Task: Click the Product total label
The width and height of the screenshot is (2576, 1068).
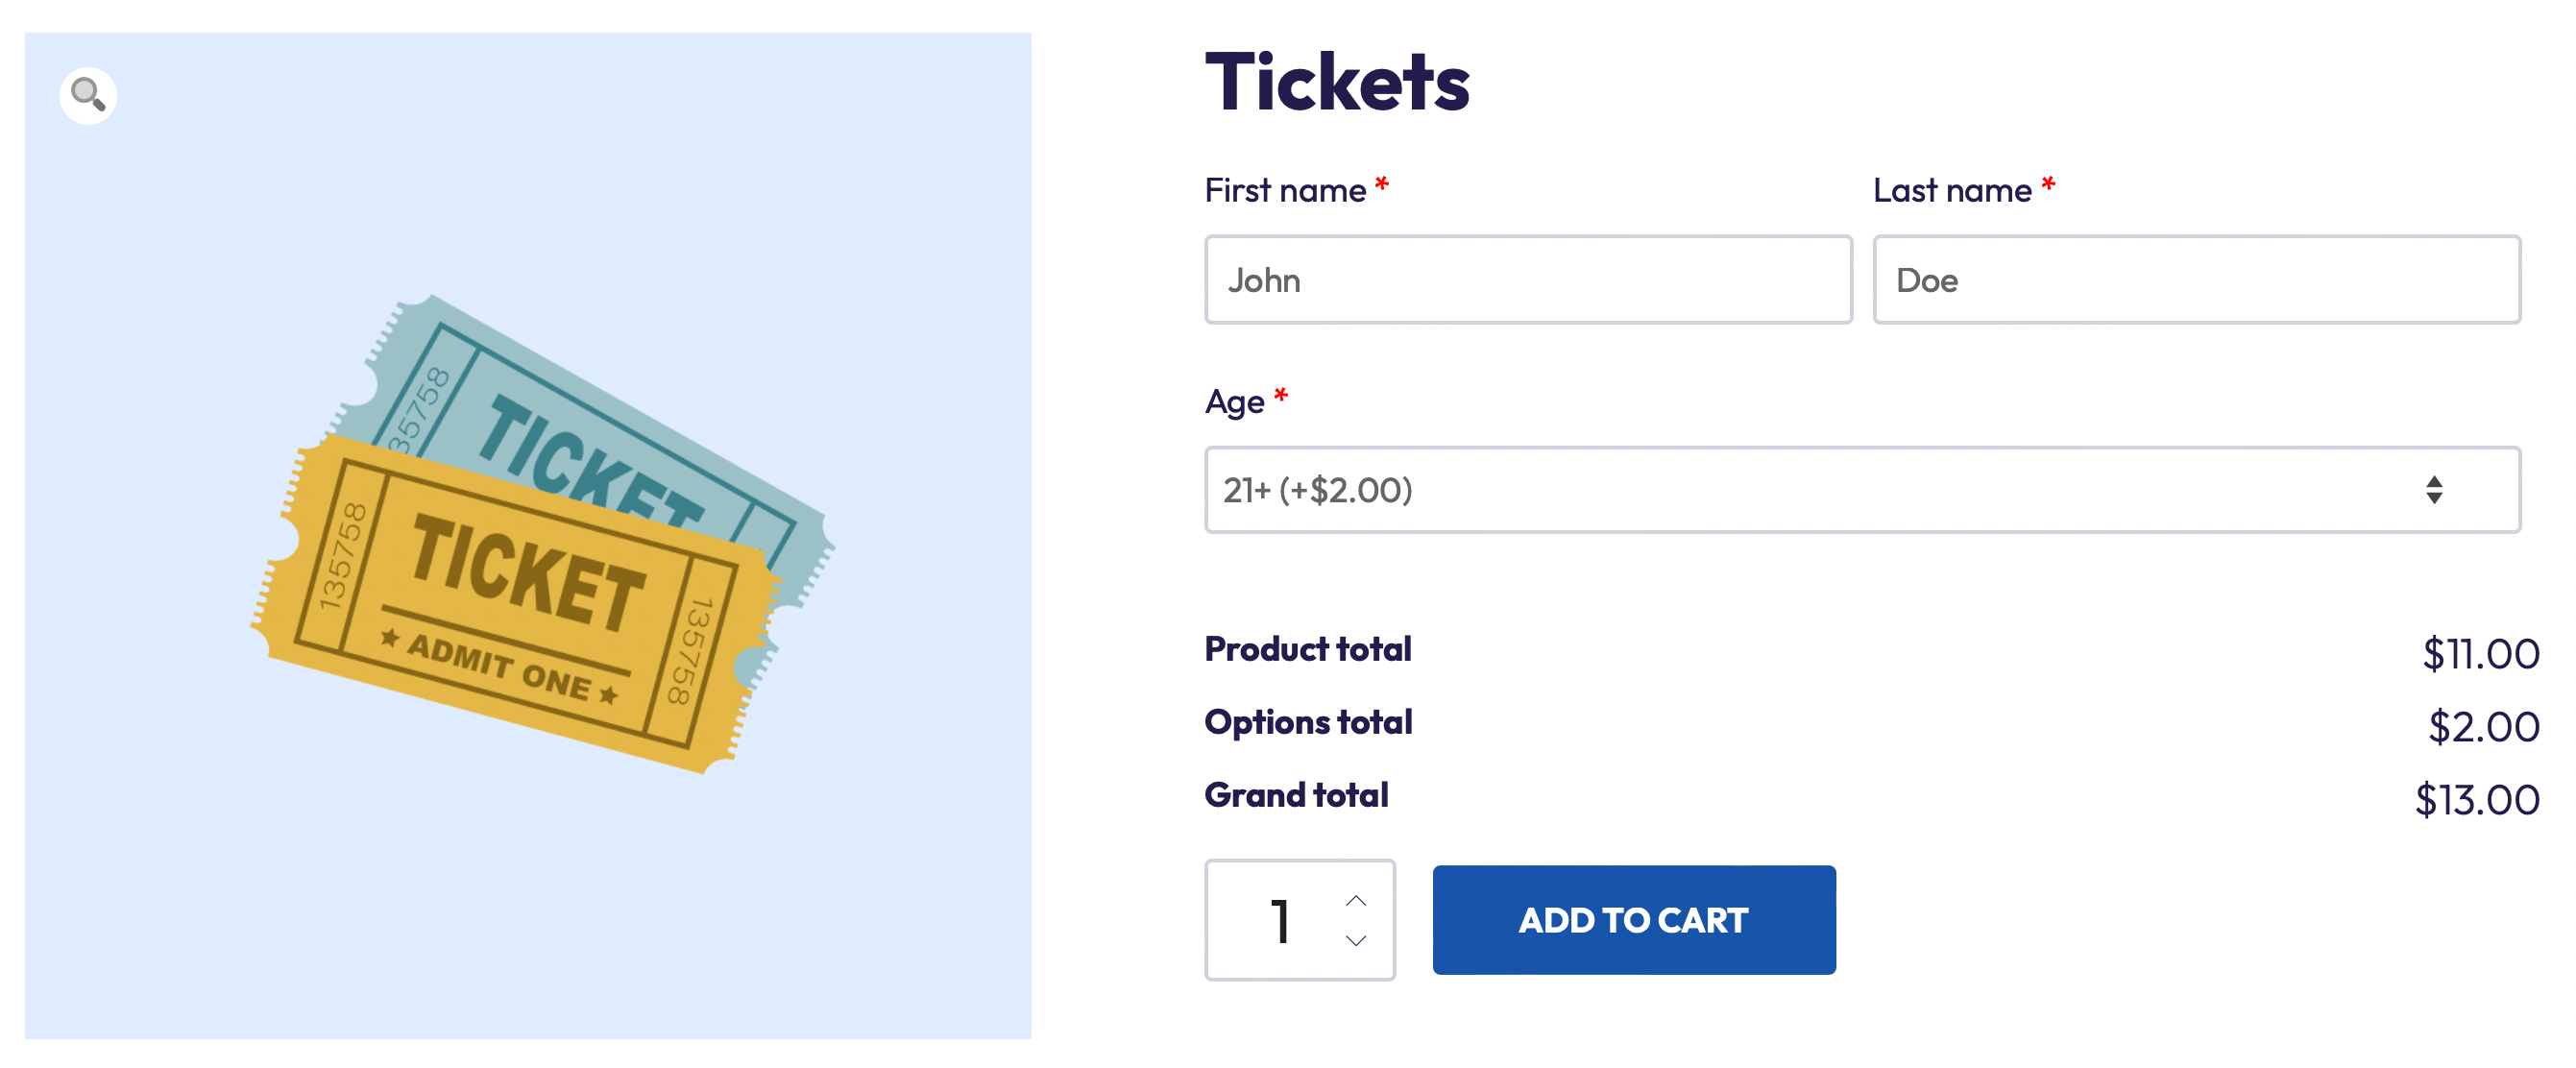Action: (x=1307, y=649)
